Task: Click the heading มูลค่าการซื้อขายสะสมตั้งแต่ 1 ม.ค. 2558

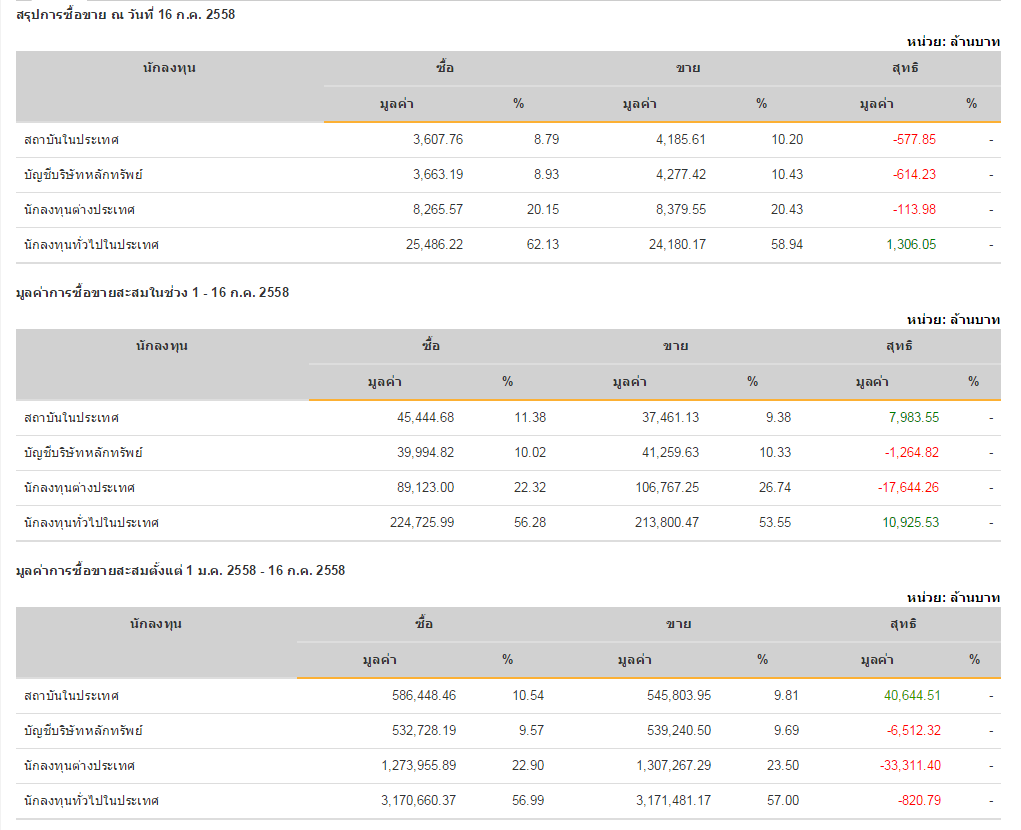Action: (181, 571)
